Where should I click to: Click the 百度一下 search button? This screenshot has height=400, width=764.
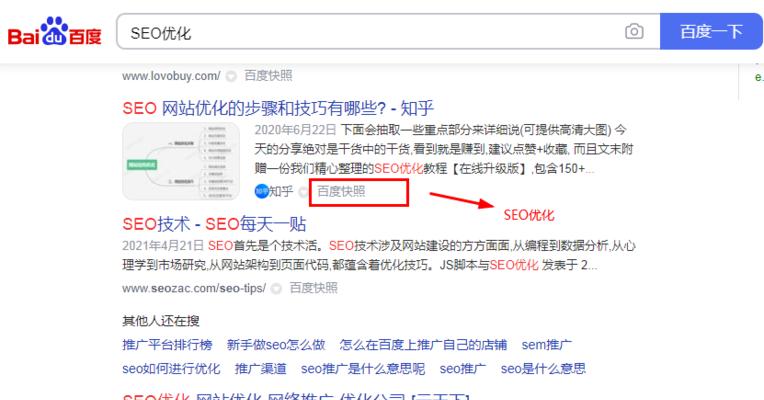tap(711, 32)
